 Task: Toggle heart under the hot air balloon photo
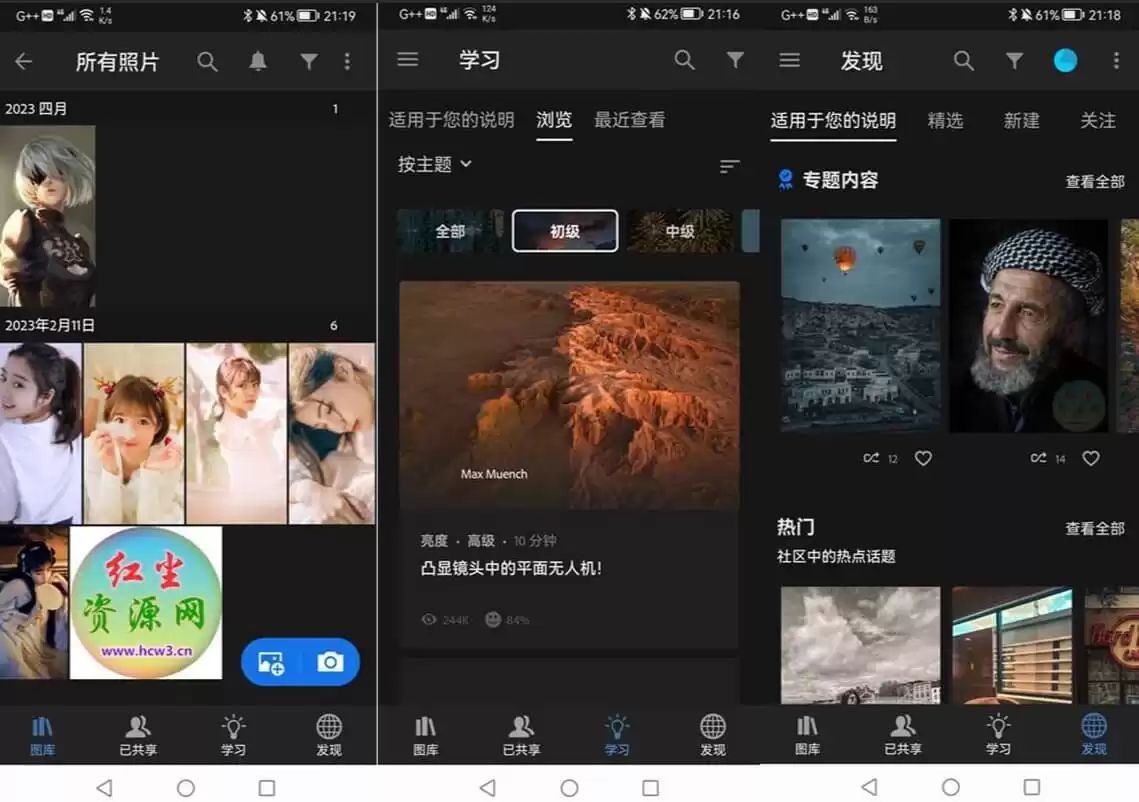point(923,458)
